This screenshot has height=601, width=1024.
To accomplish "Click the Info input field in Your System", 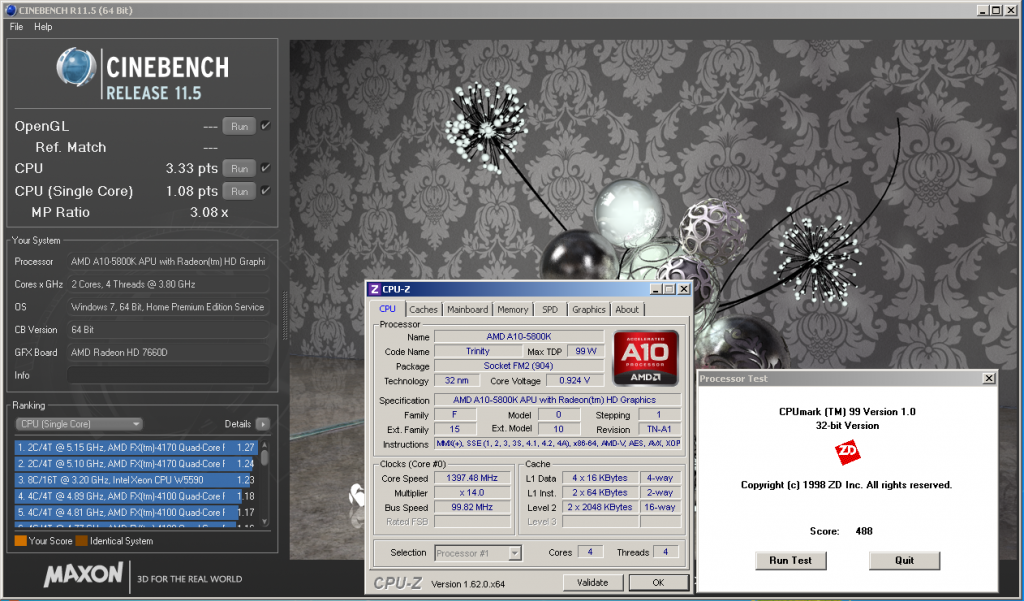I will (168, 375).
